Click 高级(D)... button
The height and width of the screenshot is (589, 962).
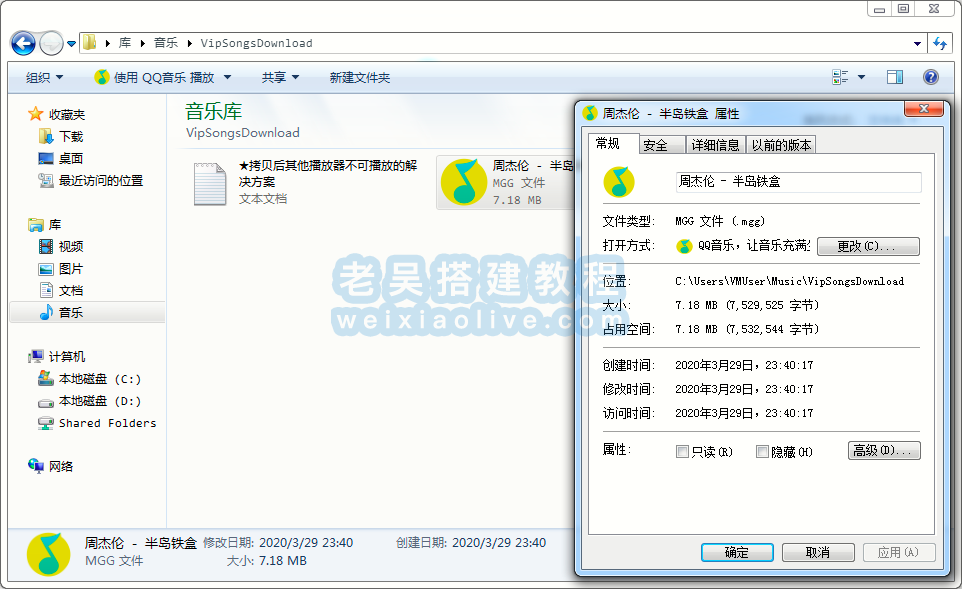pos(884,450)
